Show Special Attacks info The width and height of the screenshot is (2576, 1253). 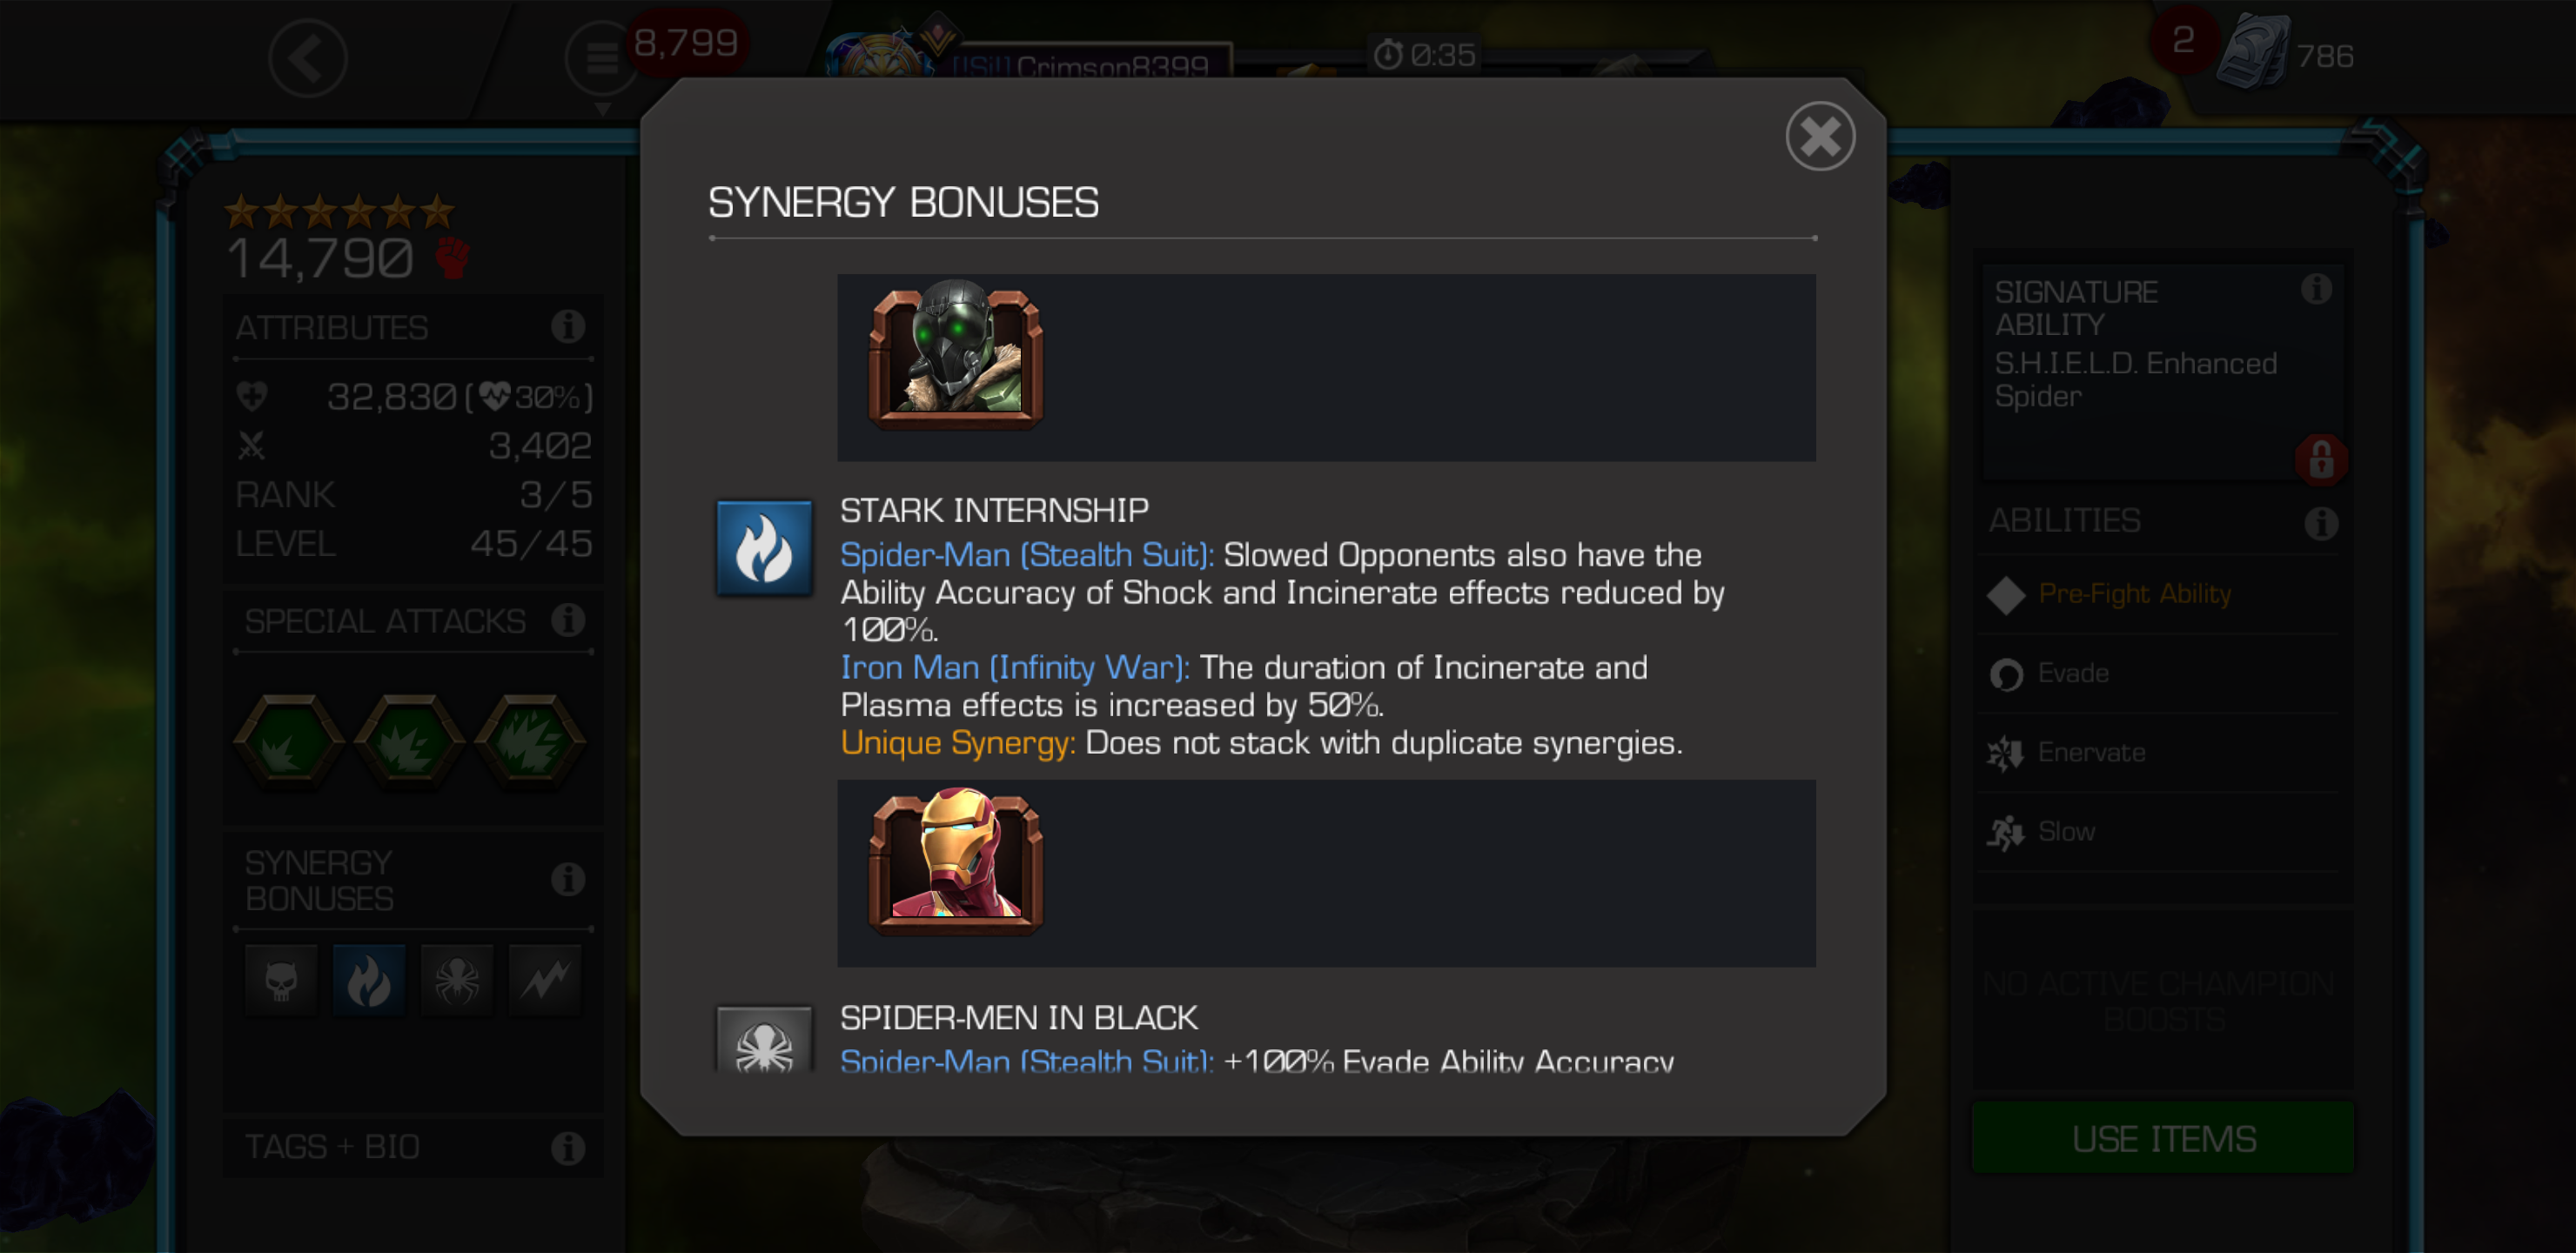568,620
